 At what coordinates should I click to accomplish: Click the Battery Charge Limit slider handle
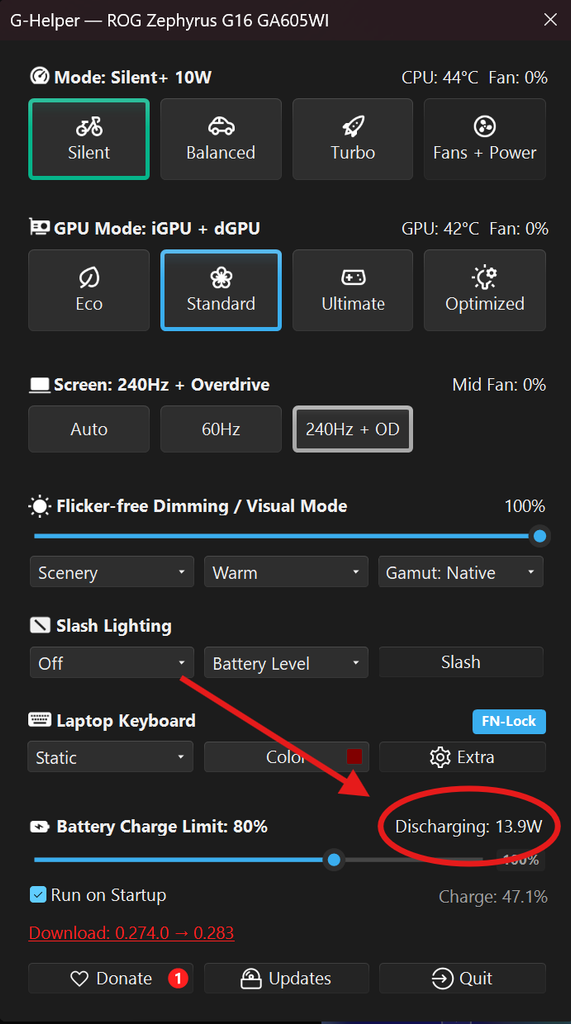[x=334, y=859]
